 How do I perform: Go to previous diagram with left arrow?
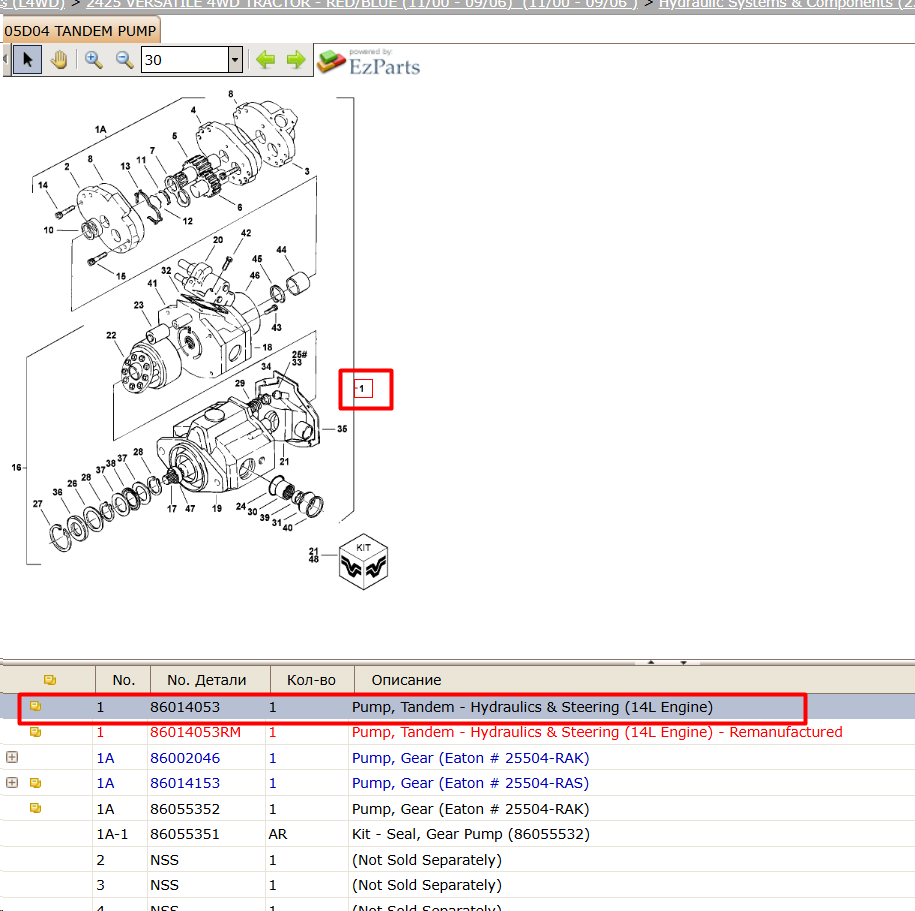tap(266, 60)
